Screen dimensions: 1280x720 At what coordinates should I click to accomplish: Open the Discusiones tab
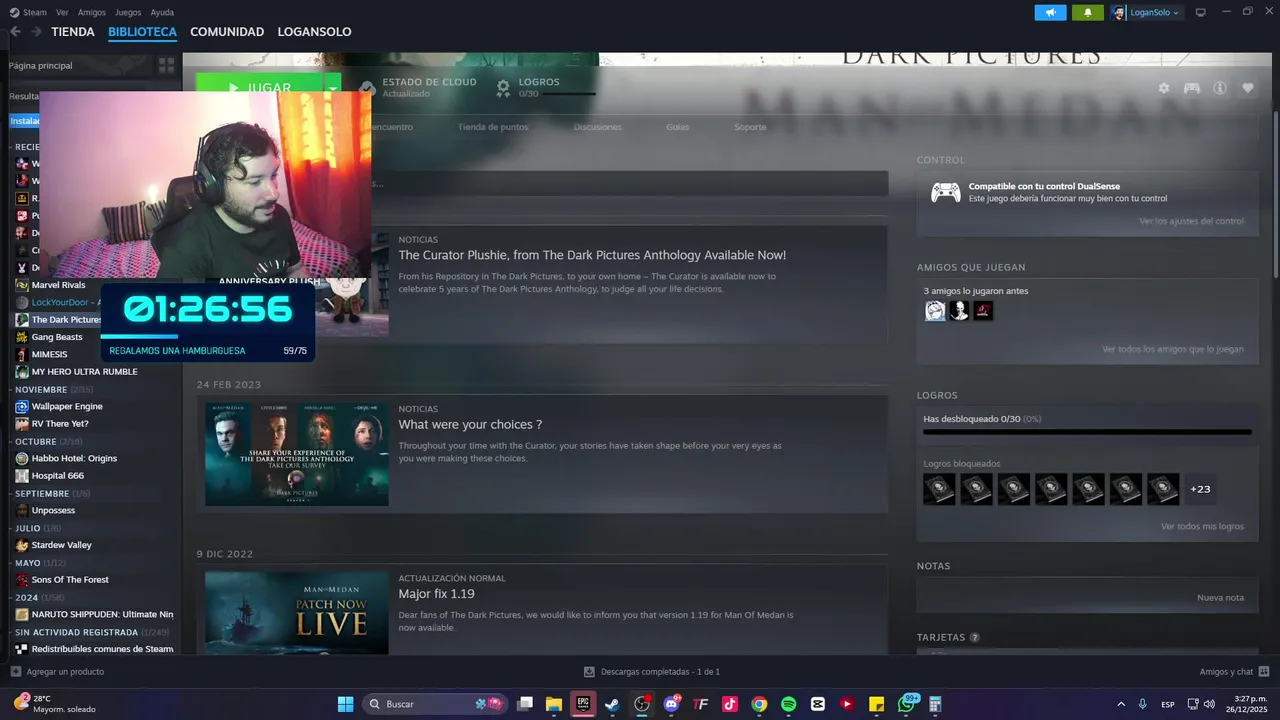597,127
